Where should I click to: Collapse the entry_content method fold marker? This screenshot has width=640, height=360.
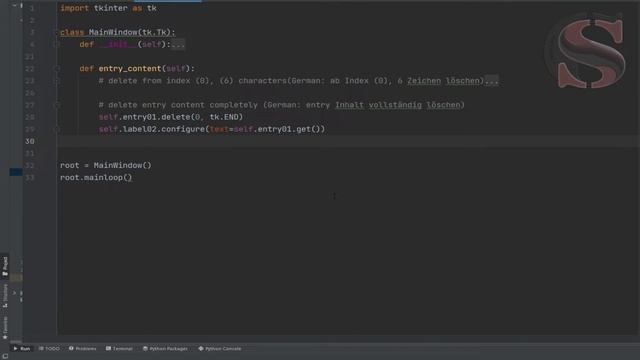(x=57, y=69)
